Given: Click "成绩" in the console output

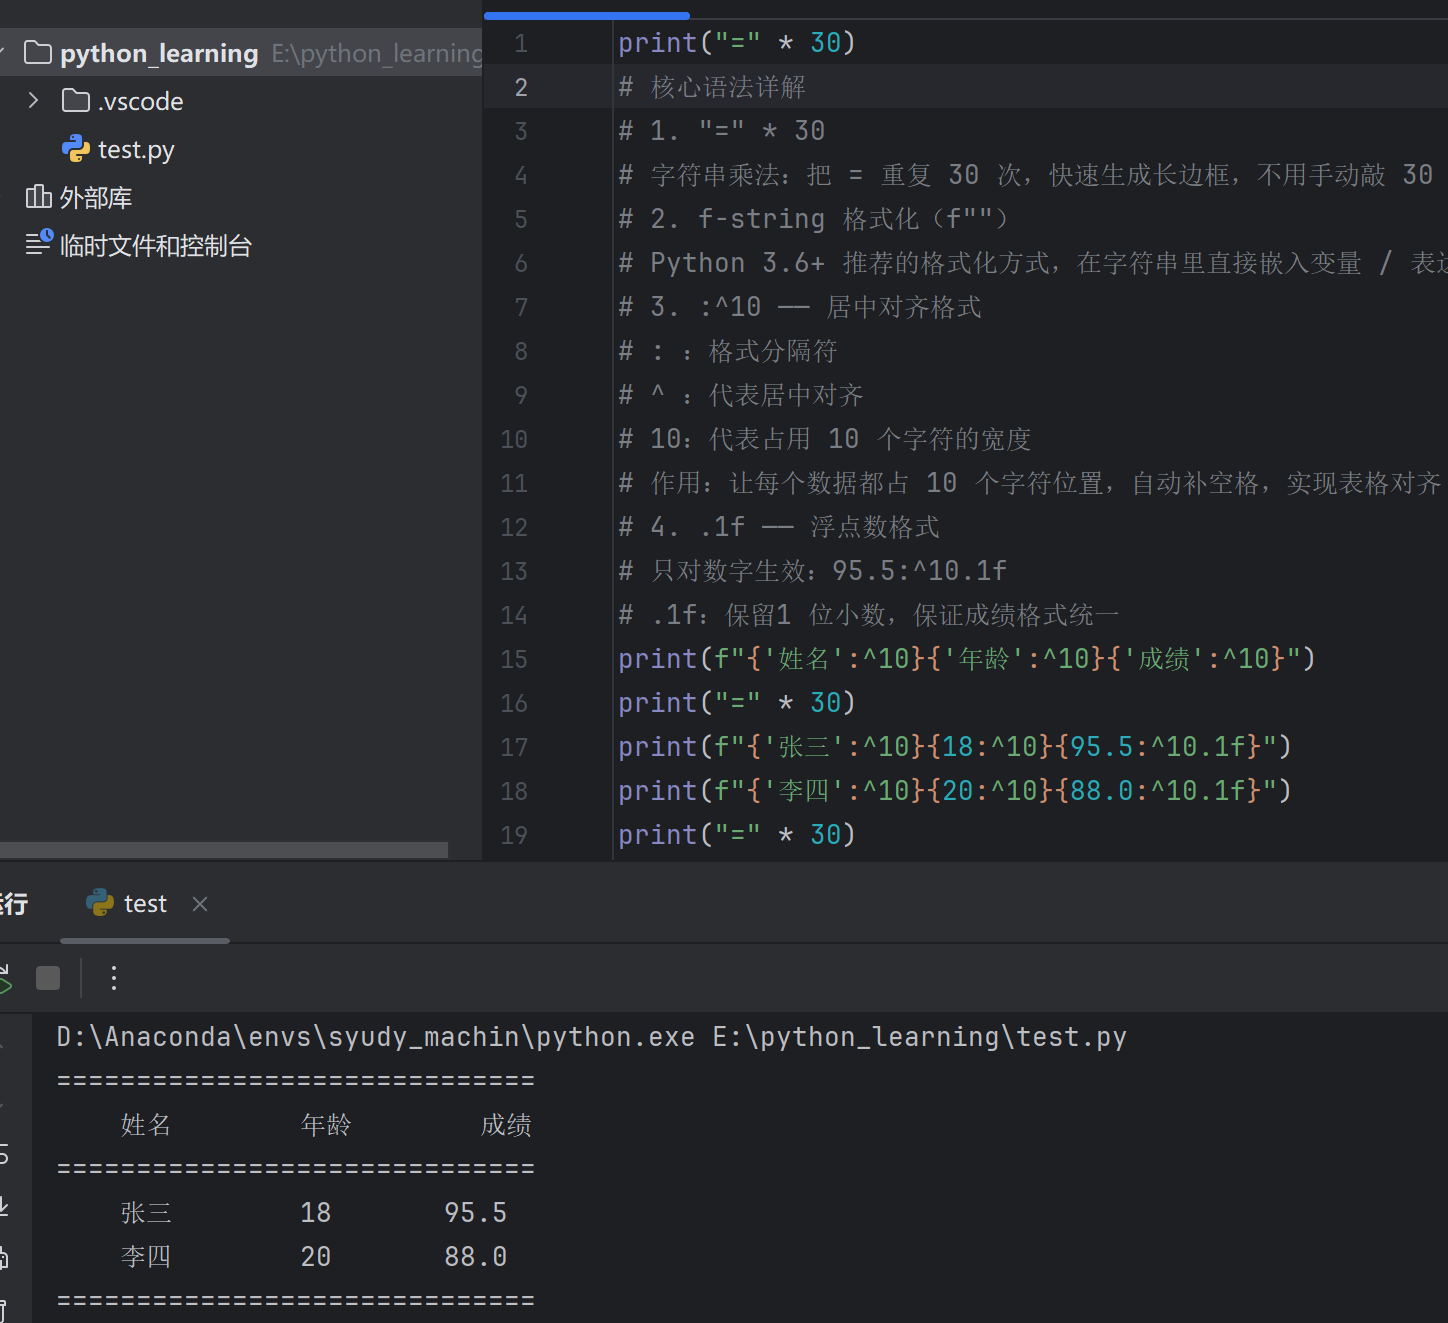Looking at the screenshot, I should (x=506, y=1125).
